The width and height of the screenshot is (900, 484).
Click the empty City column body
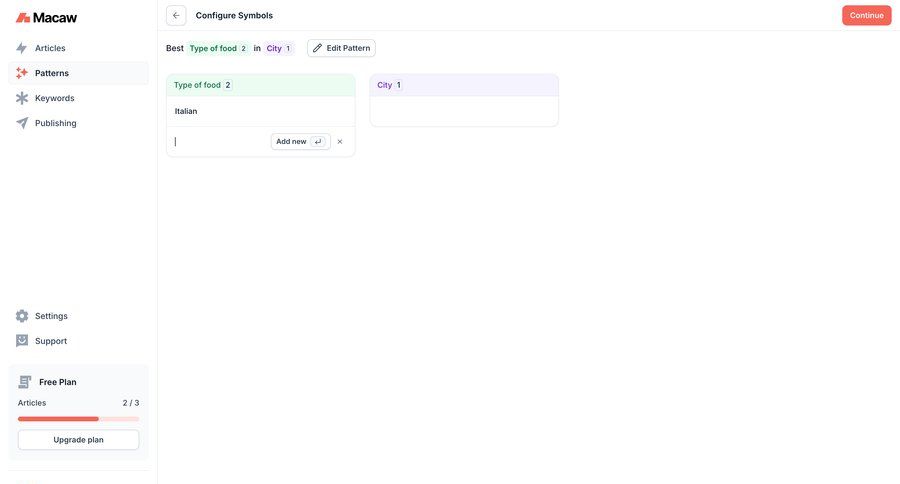(464, 111)
